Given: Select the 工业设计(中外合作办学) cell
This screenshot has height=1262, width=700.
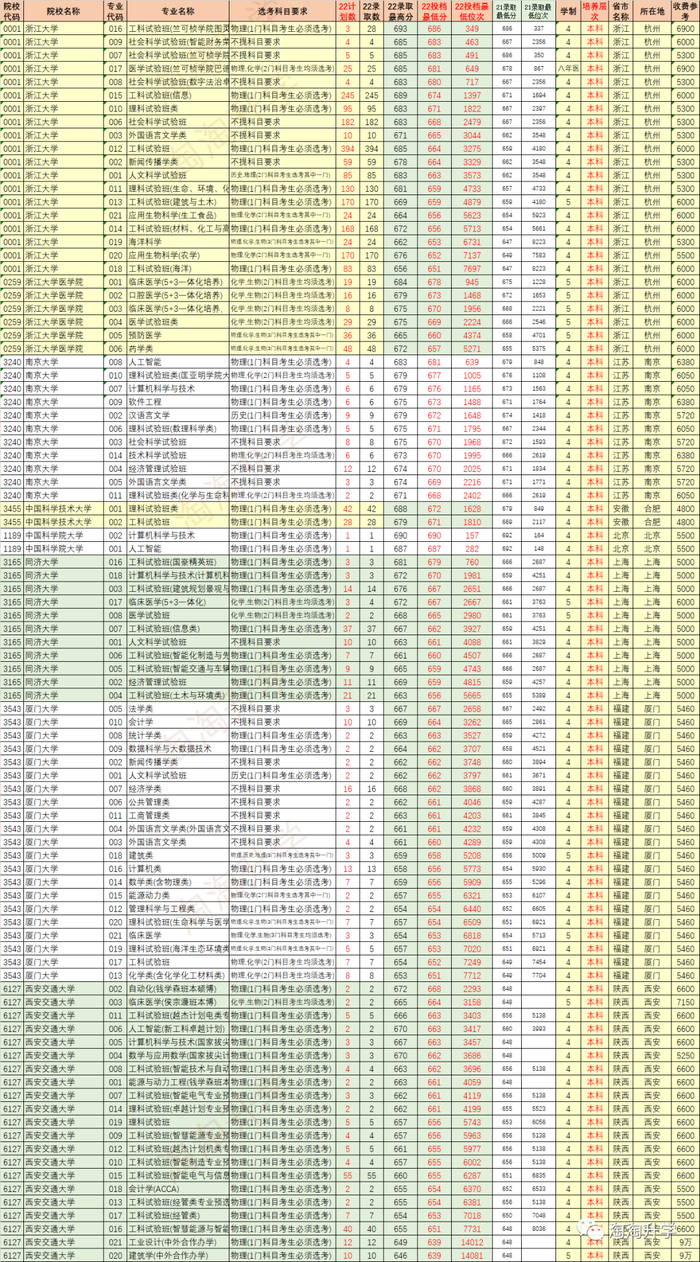Looking at the screenshot, I should 178,1241.
